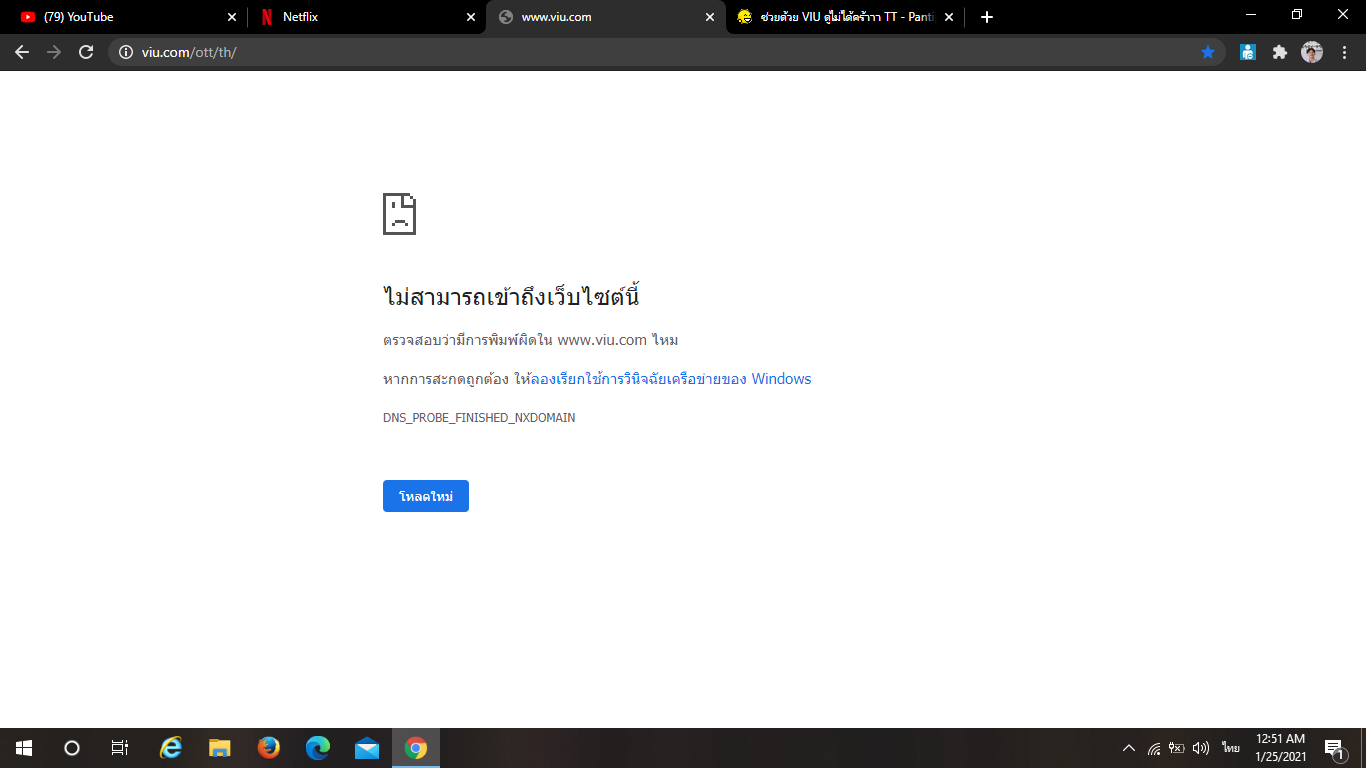Open the Windows Start menu
This screenshot has width=1366, height=768.
point(24,748)
